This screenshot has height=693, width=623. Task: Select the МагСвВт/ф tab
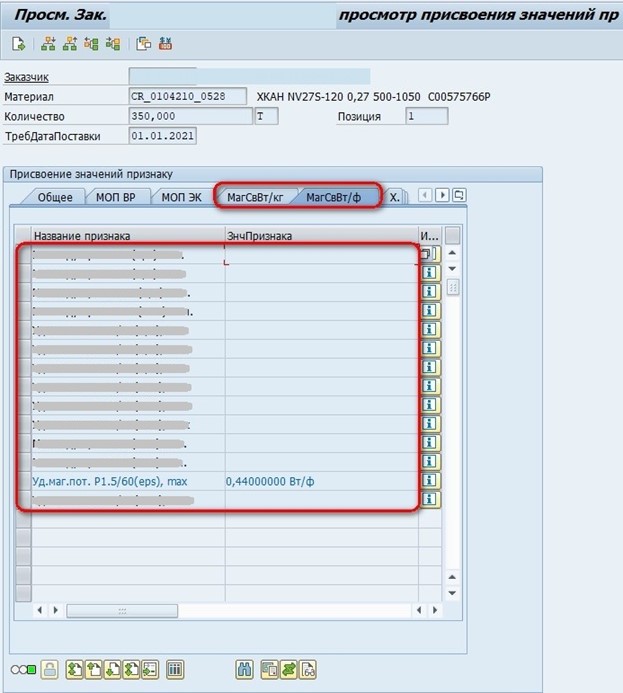pyautogui.click(x=334, y=197)
